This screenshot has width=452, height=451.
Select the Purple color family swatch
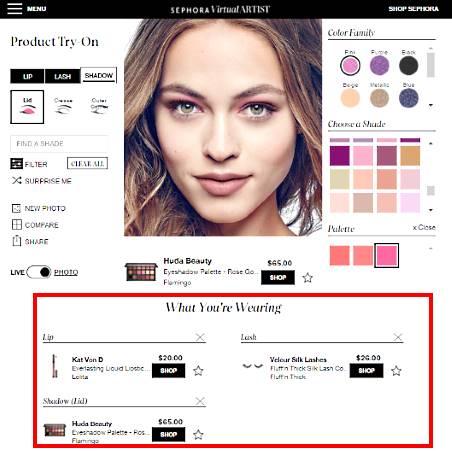click(x=379, y=65)
